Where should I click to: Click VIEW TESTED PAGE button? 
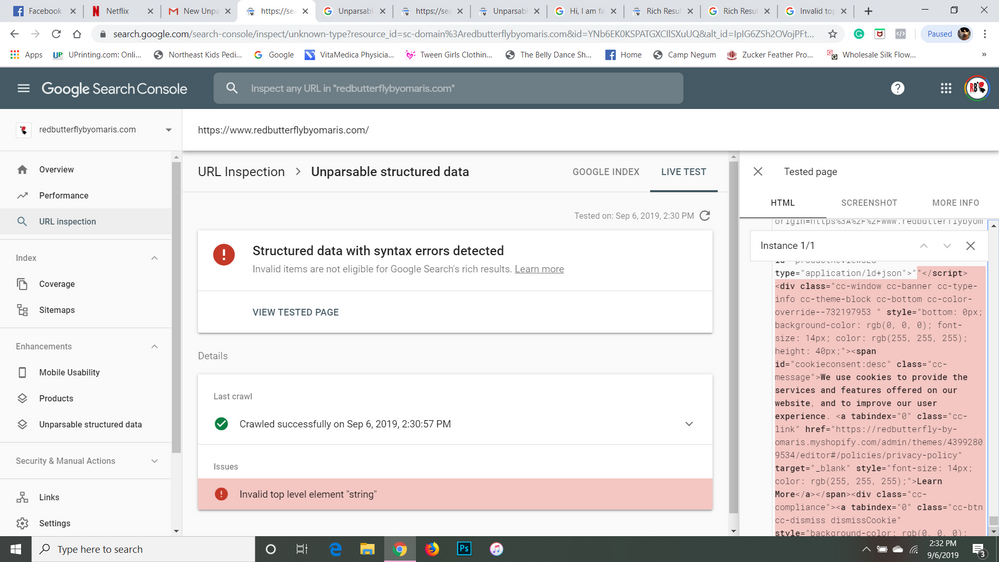tap(296, 312)
